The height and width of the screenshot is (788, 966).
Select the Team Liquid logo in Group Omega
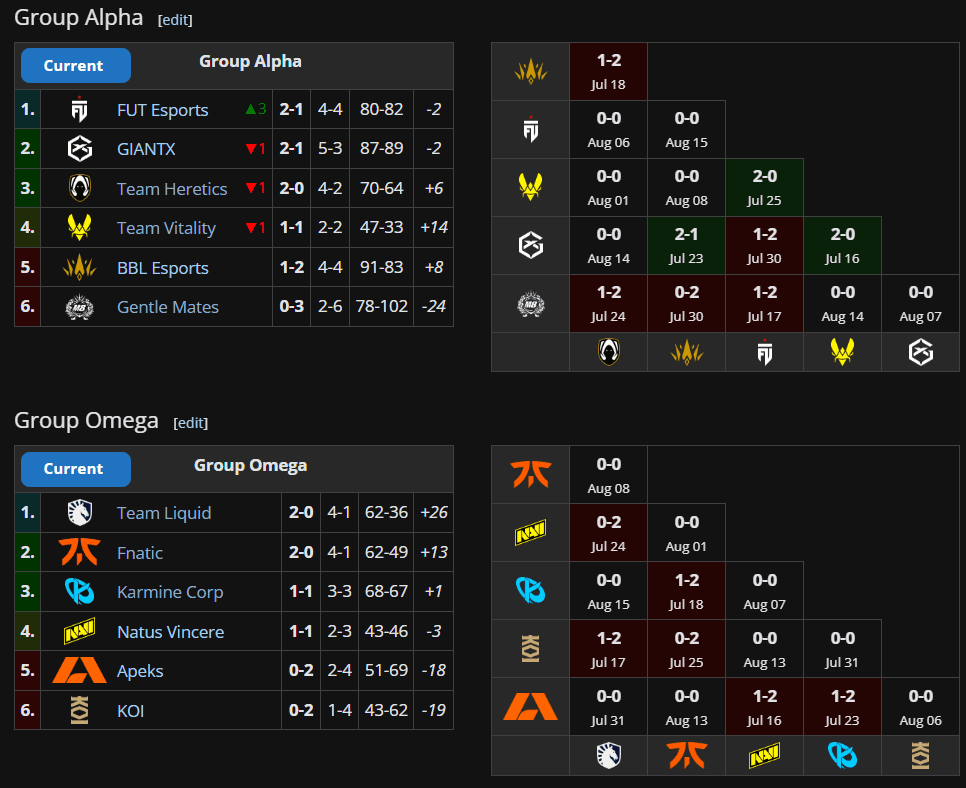tap(79, 512)
